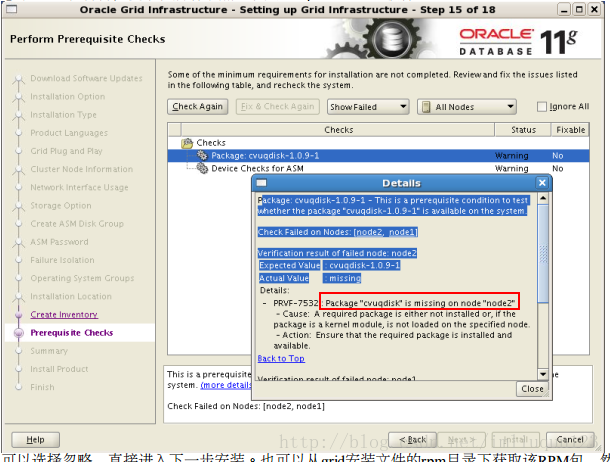Click the Check Again button
The width and height of the screenshot is (610, 462).
click(x=197, y=107)
